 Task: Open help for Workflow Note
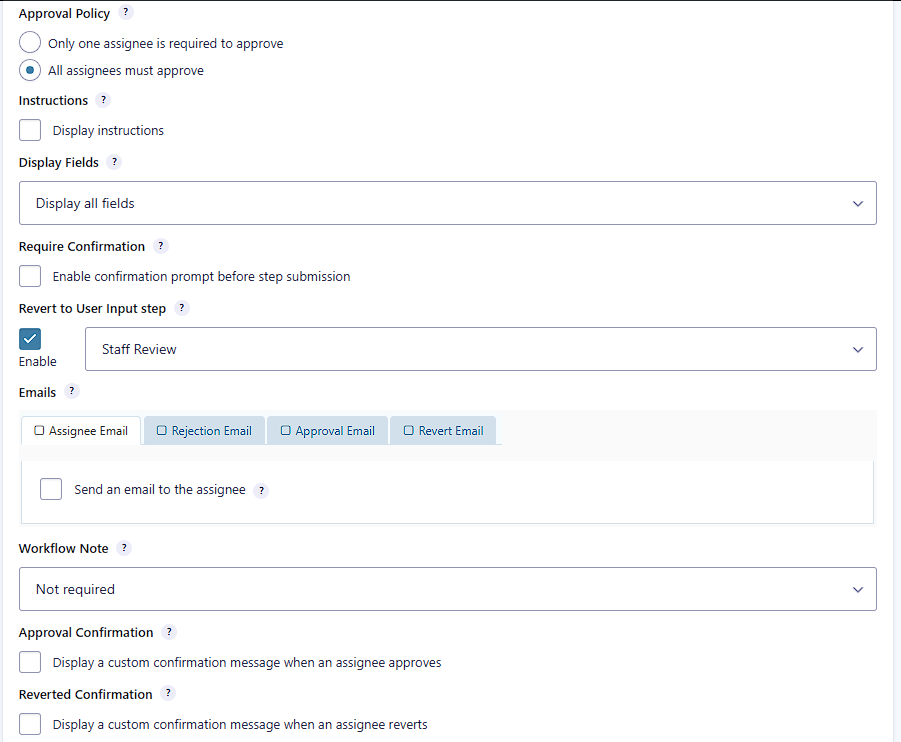(x=124, y=548)
